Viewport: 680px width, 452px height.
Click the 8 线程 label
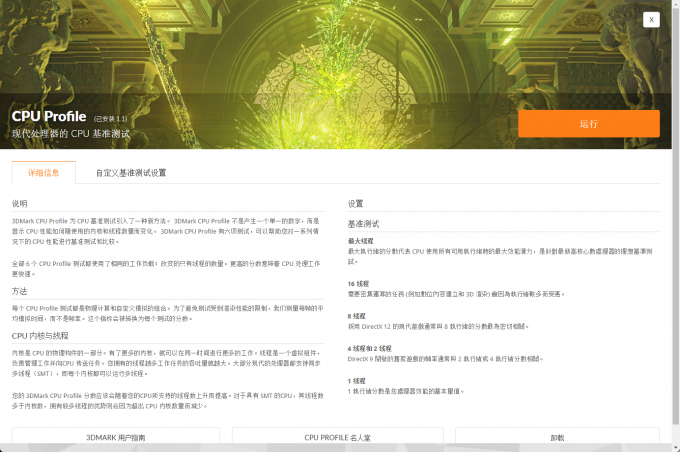click(x=356, y=316)
